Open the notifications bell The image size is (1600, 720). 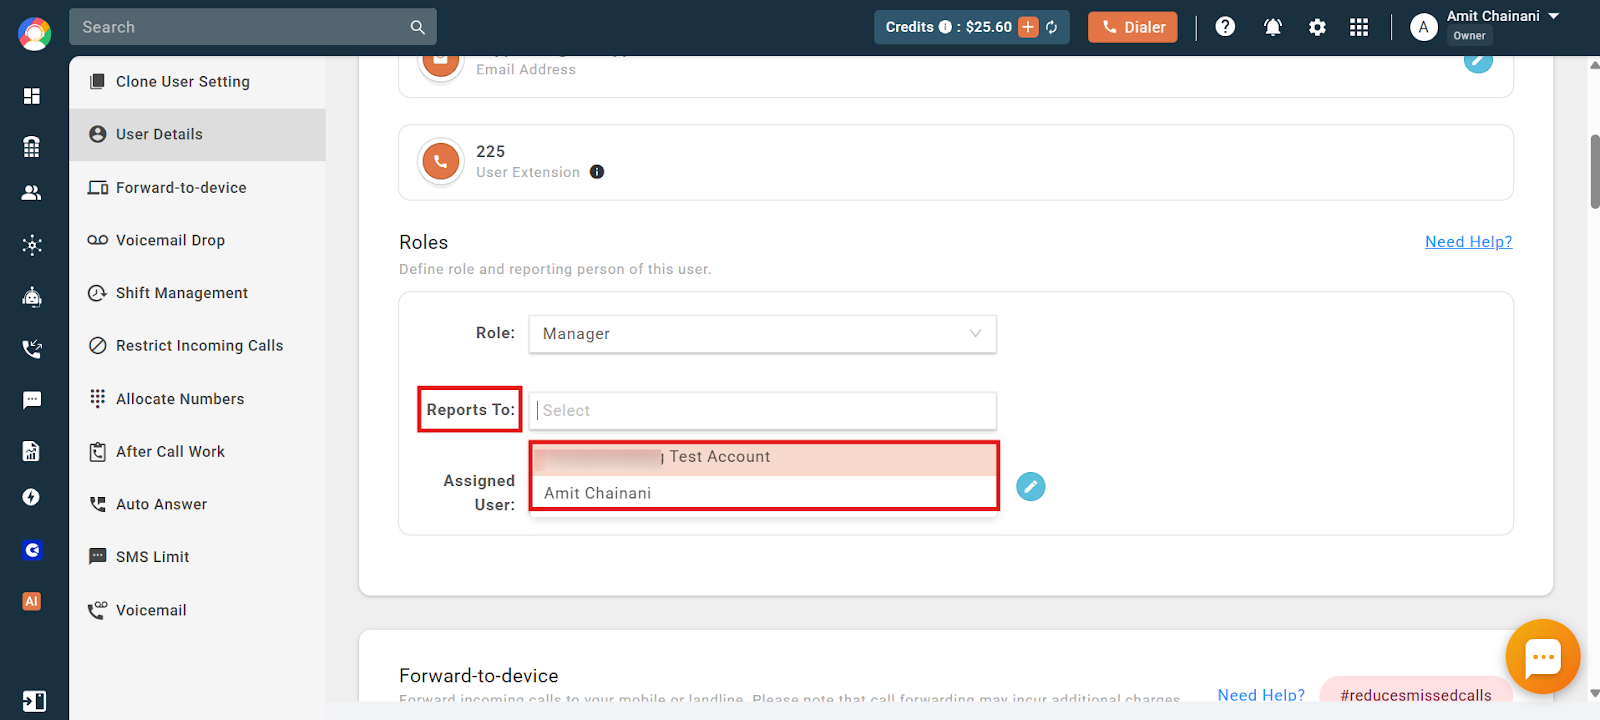1273,27
